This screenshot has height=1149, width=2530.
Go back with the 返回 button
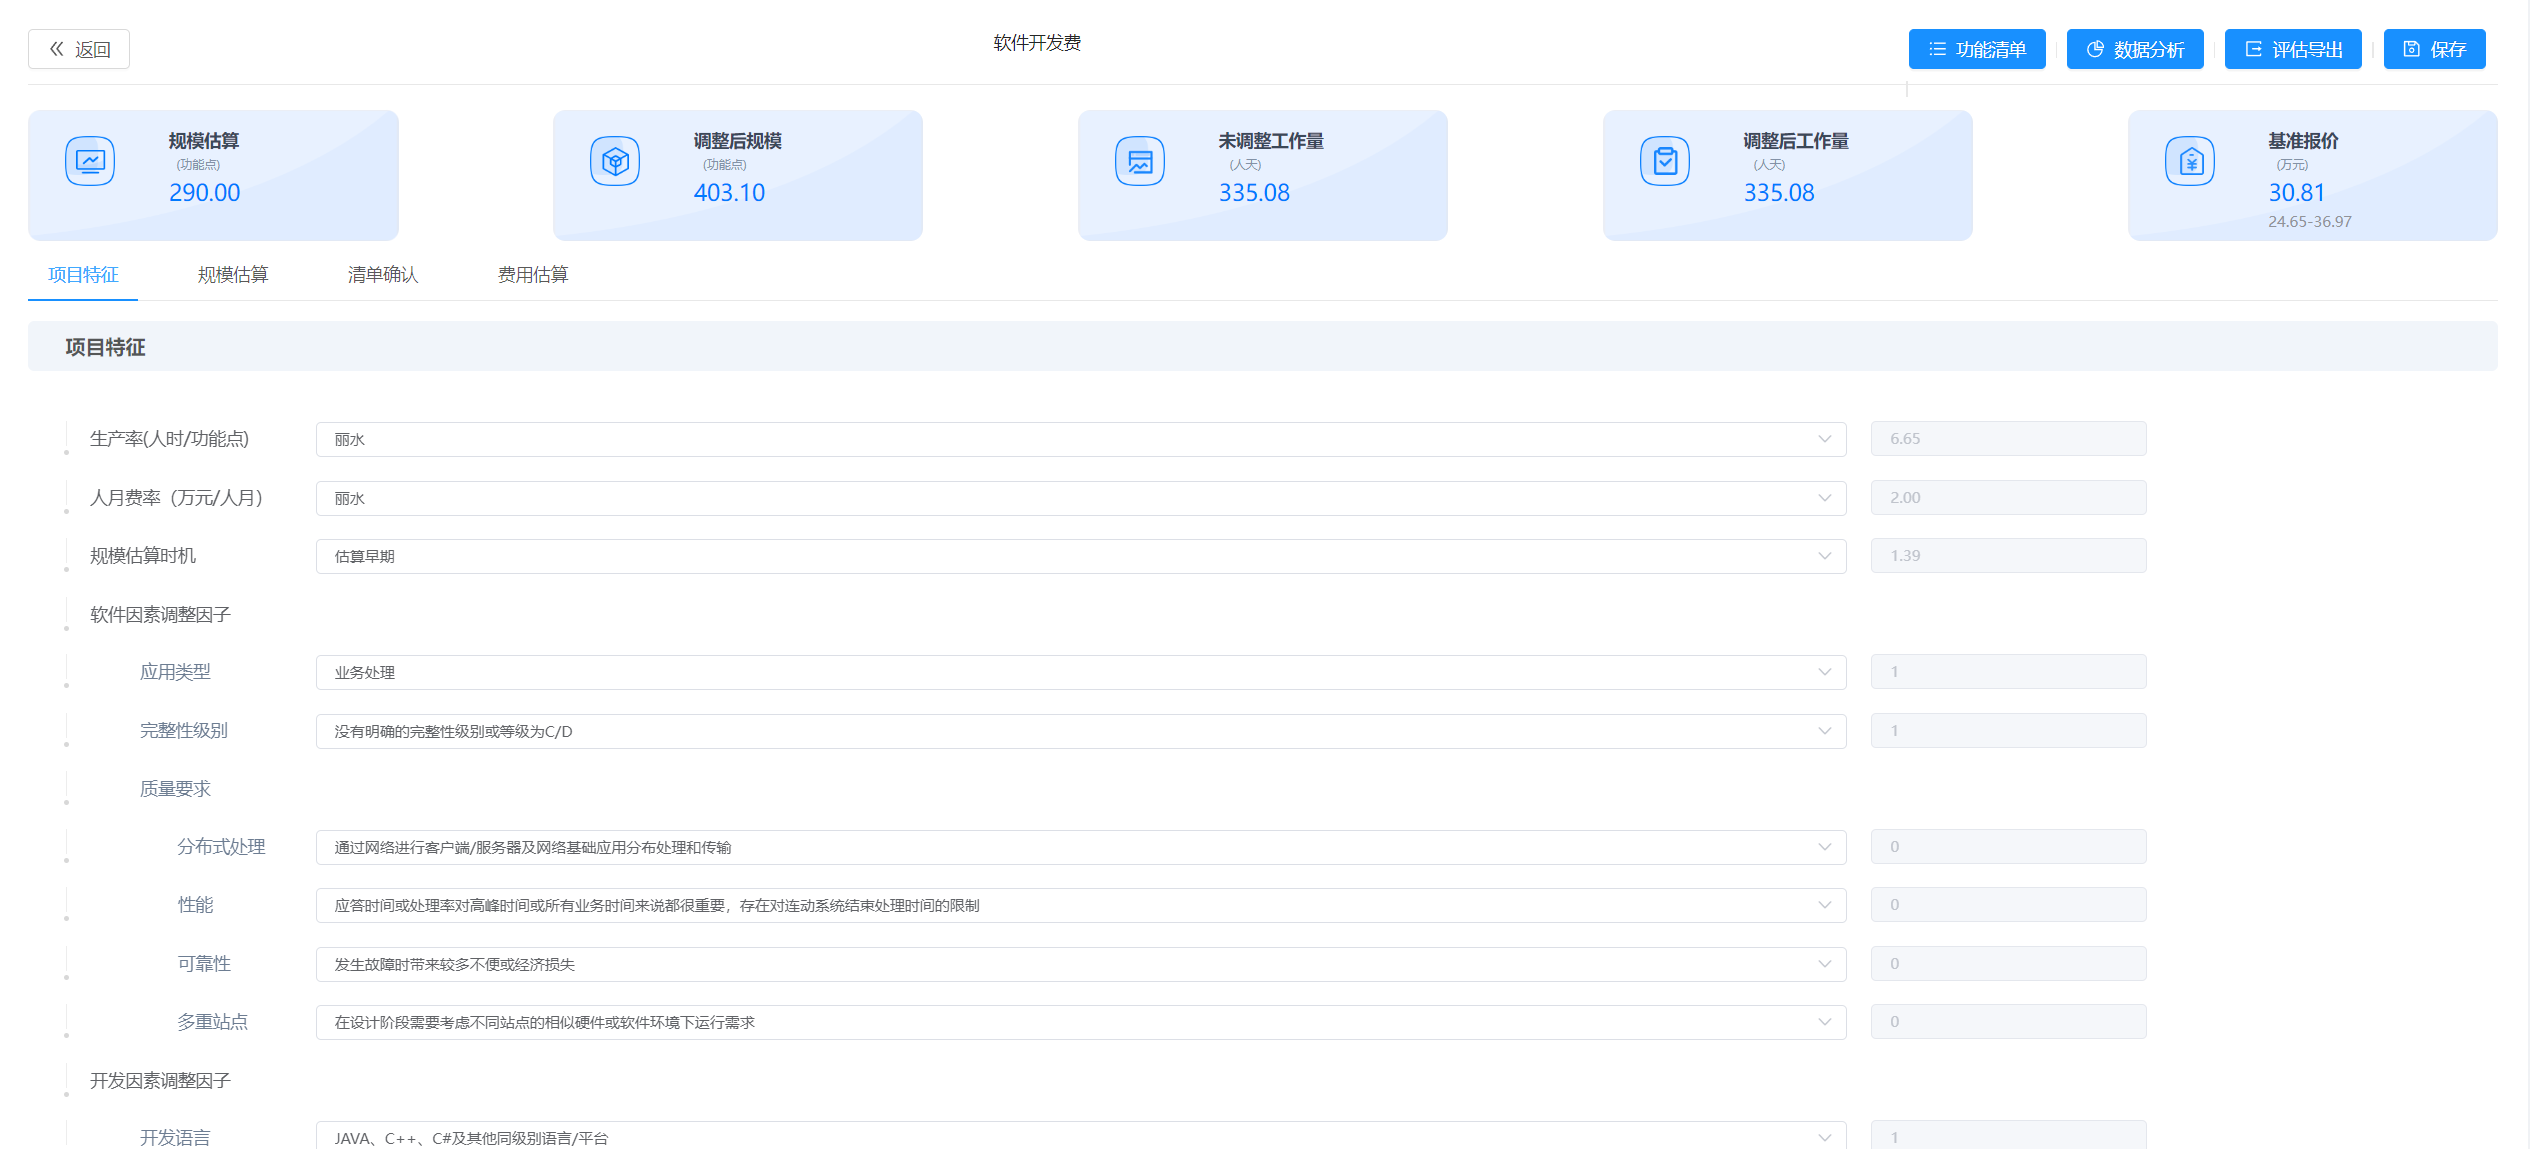79,49
